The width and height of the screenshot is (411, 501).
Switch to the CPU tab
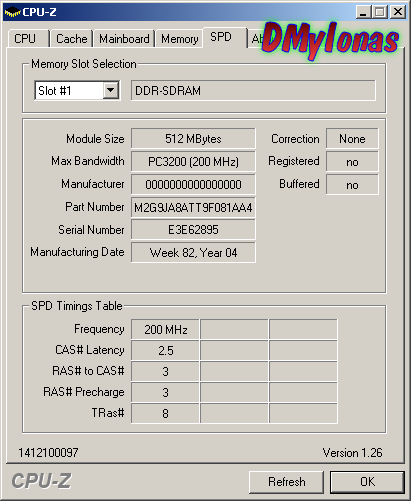tap(28, 39)
